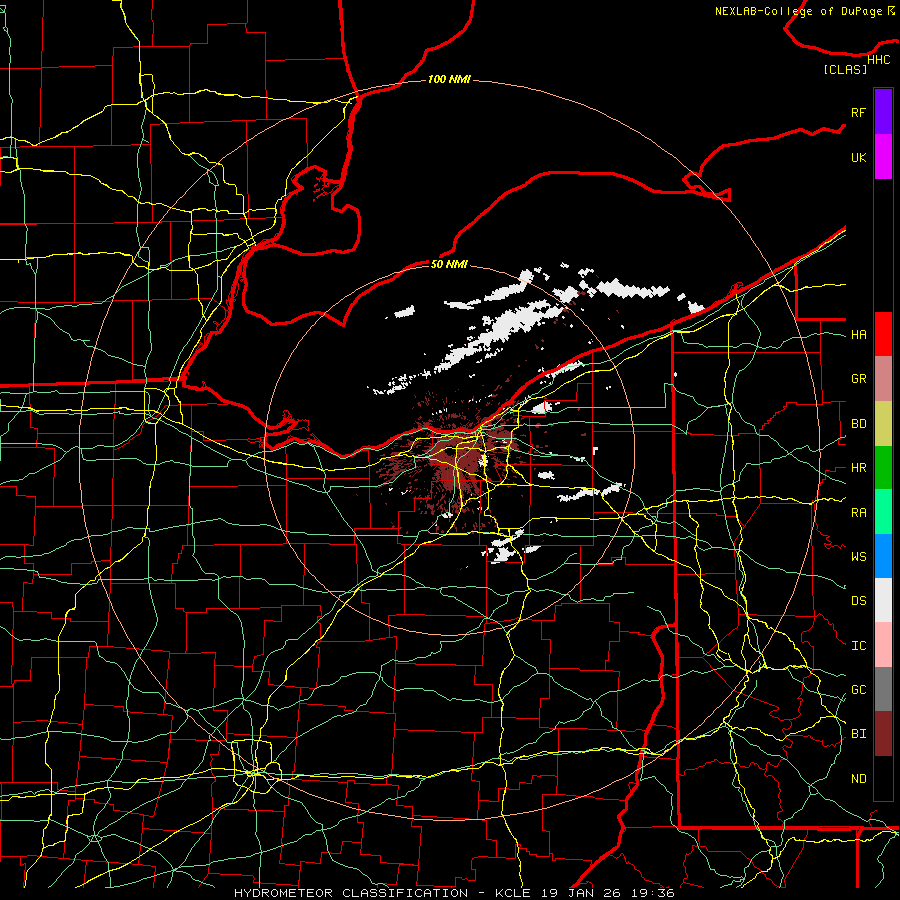Click the UK legend label
The height and width of the screenshot is (900, 900).
(x=859, y=158)
